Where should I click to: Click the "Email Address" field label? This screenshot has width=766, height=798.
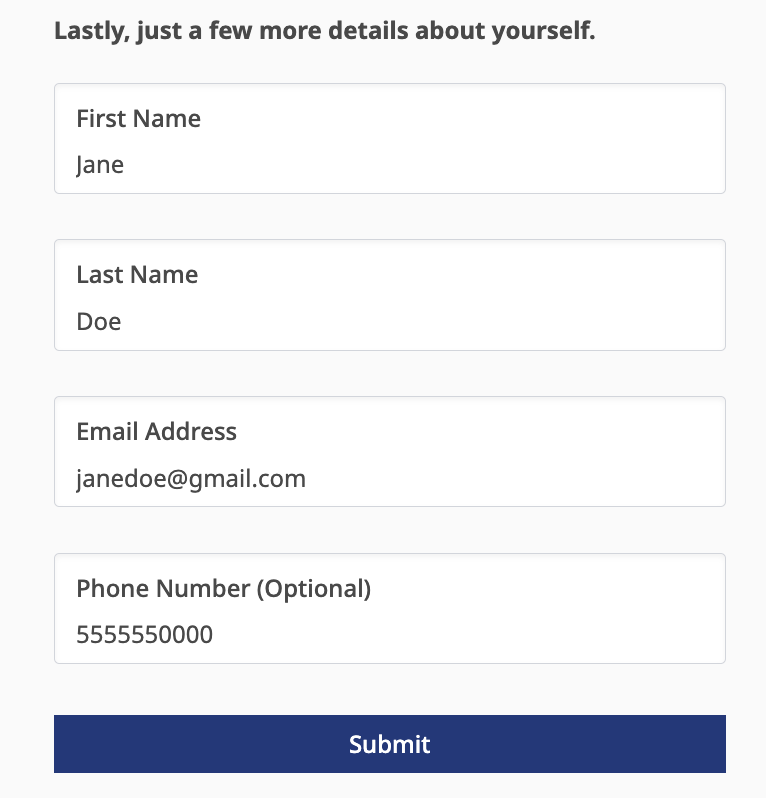point(156,432)
